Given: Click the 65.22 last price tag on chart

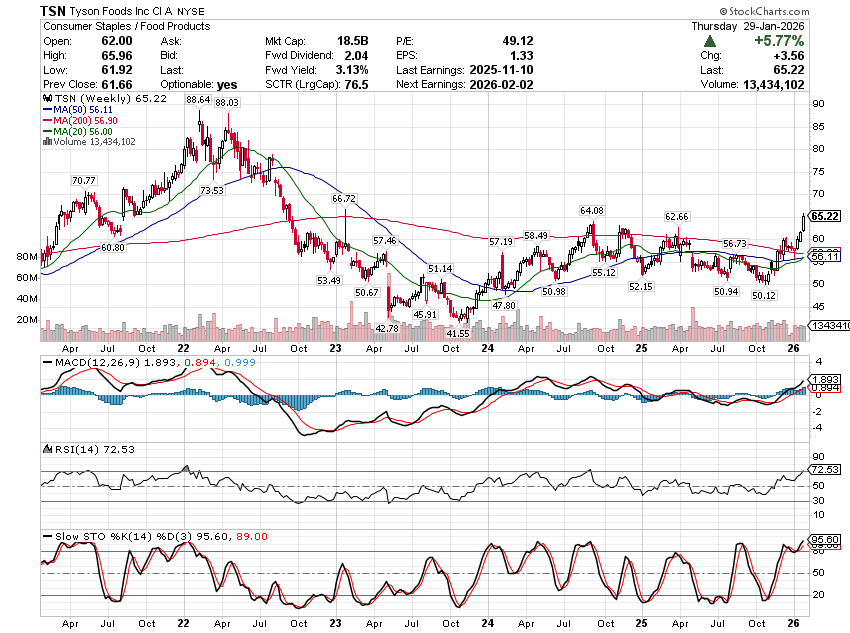Looking at the screenshot, I should click(x=824, y=216).
